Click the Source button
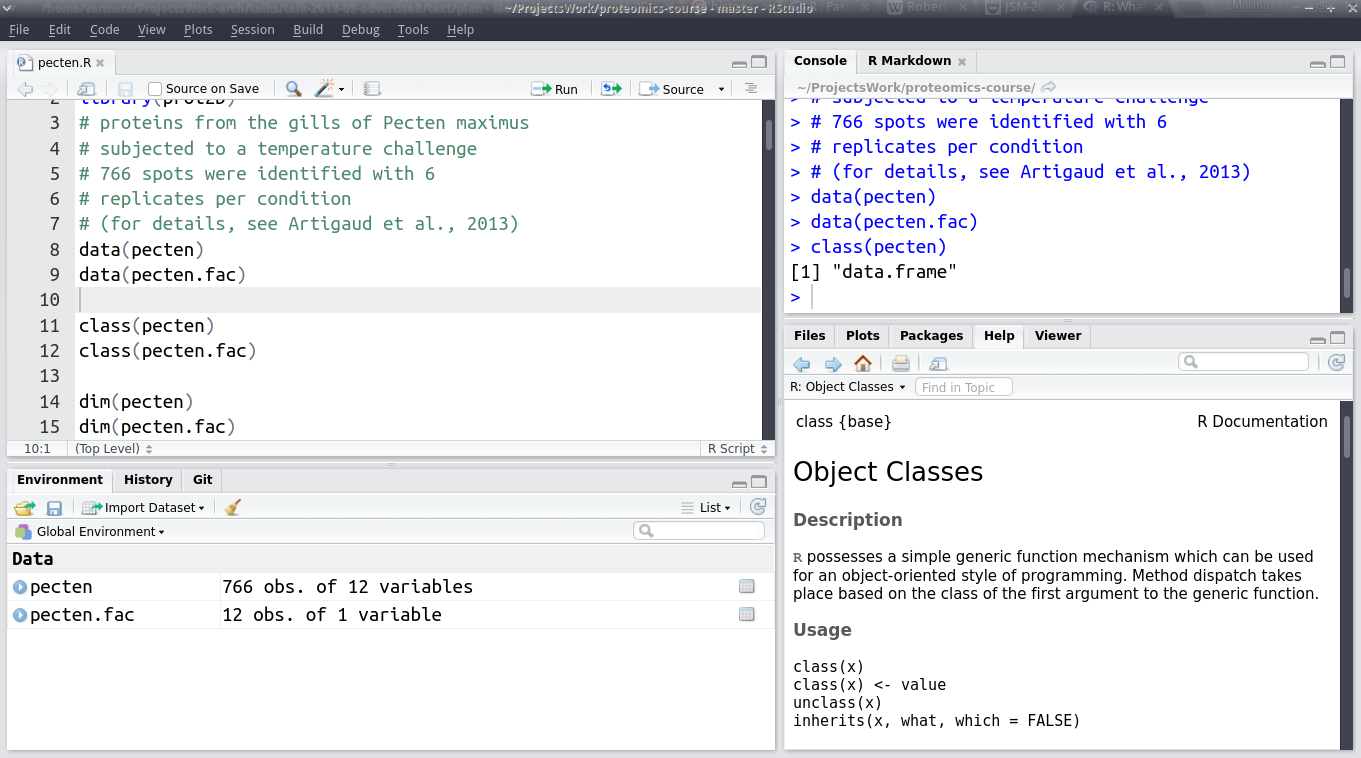 (673, 89)
